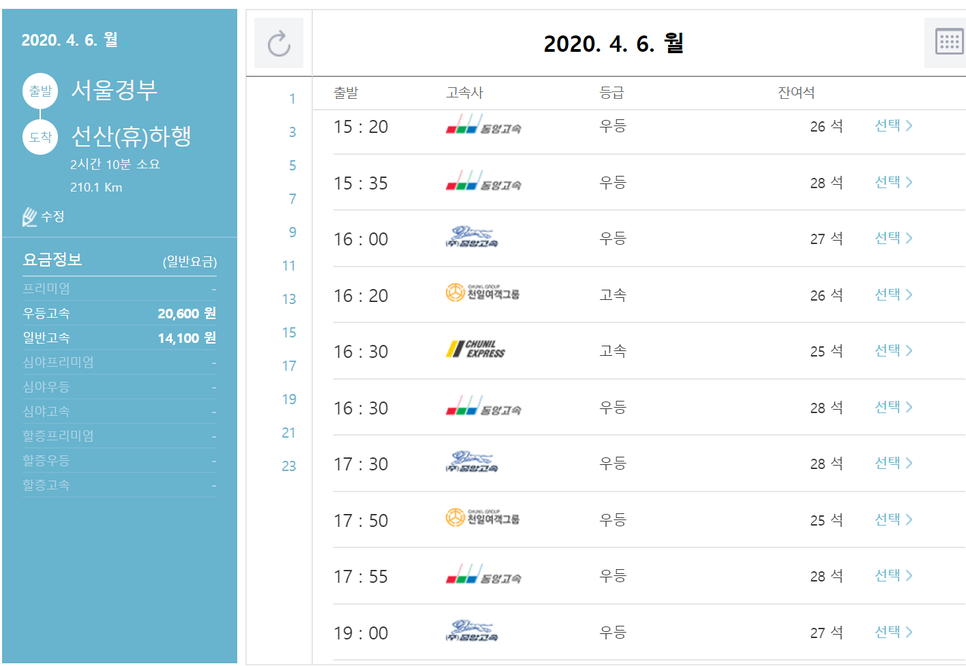Jump to hour 21 in time index
The height and width of the screenshot is (666, 966).
pyautogui.click(x=289, y=432)
